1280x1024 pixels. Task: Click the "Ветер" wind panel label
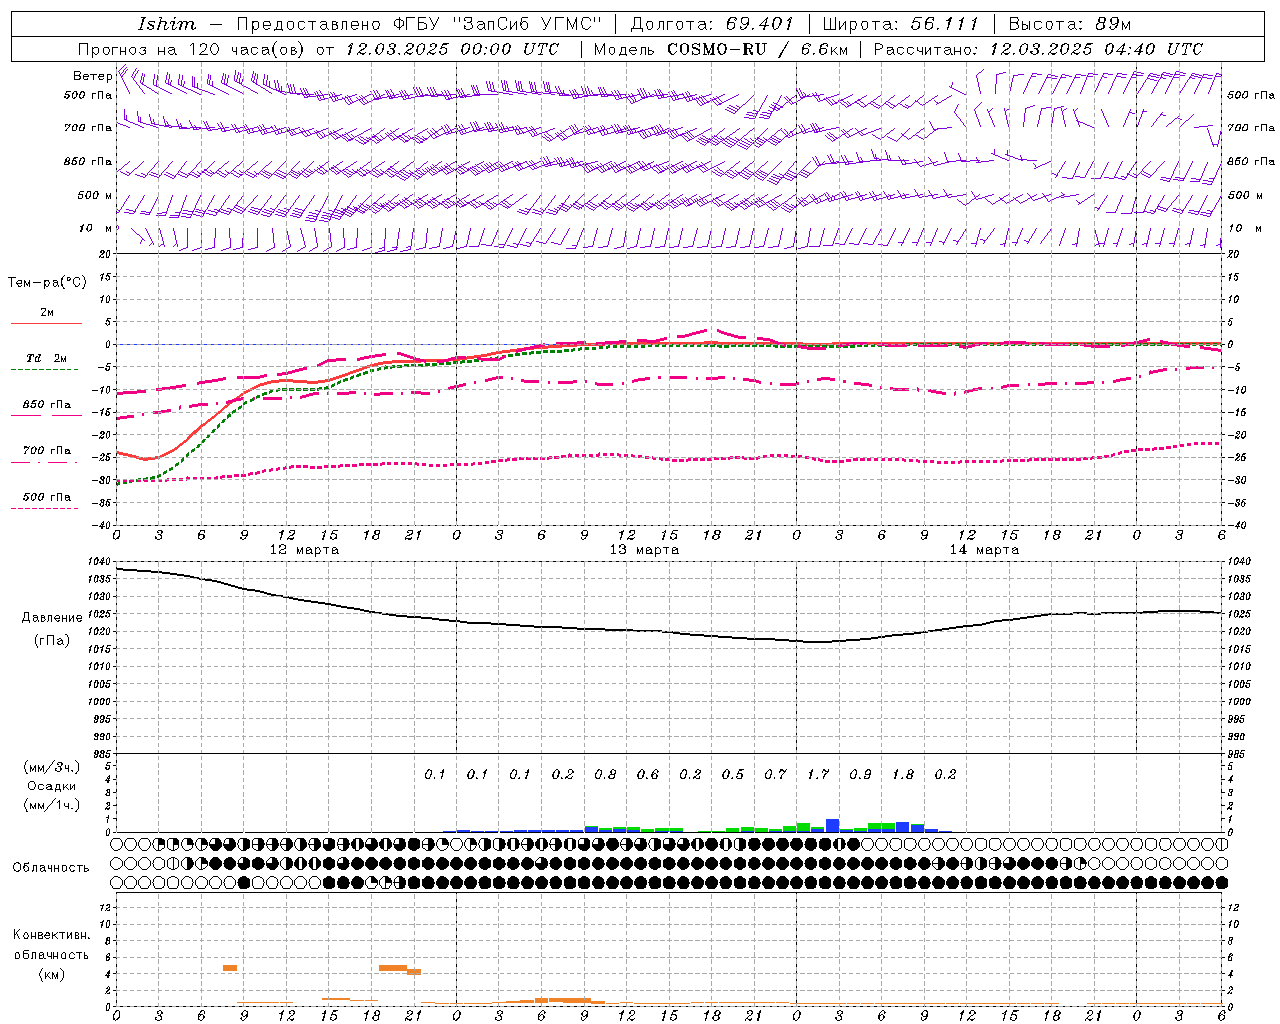click(x=92, y=76)
